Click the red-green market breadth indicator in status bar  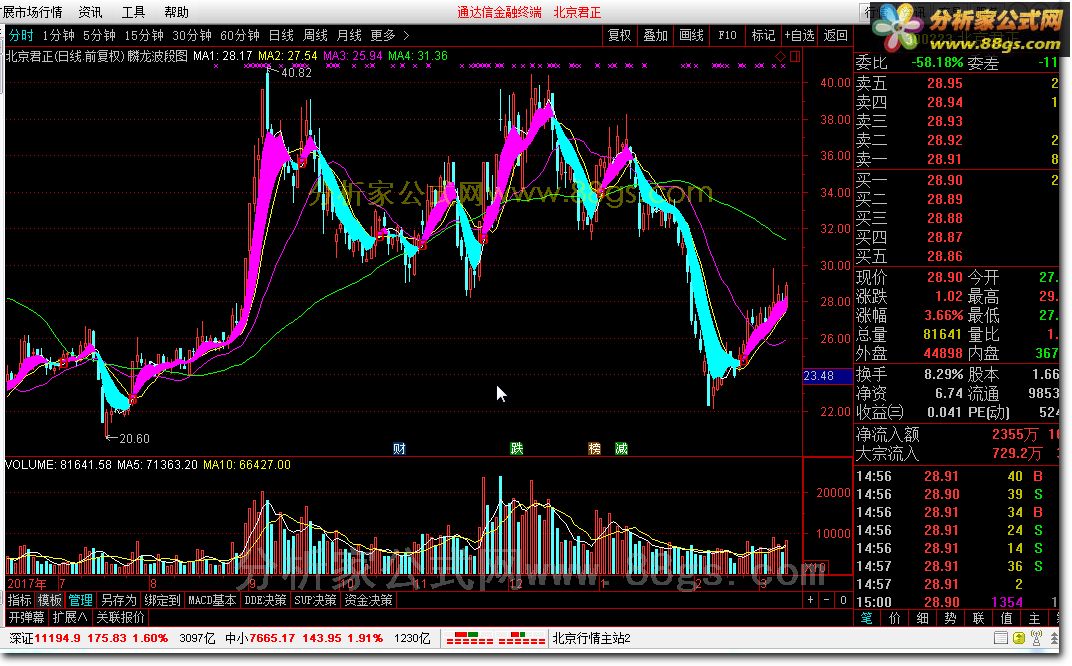click(x=496, y=639)
